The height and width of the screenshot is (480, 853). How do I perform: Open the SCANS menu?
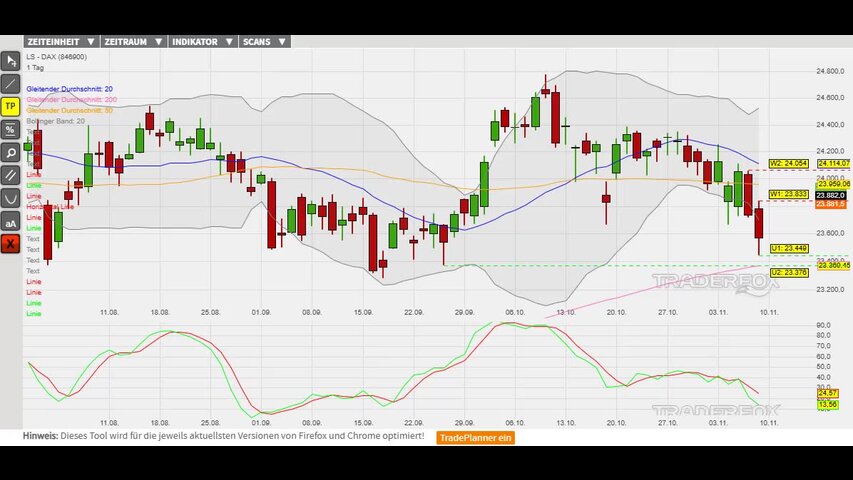coord(264,42)
